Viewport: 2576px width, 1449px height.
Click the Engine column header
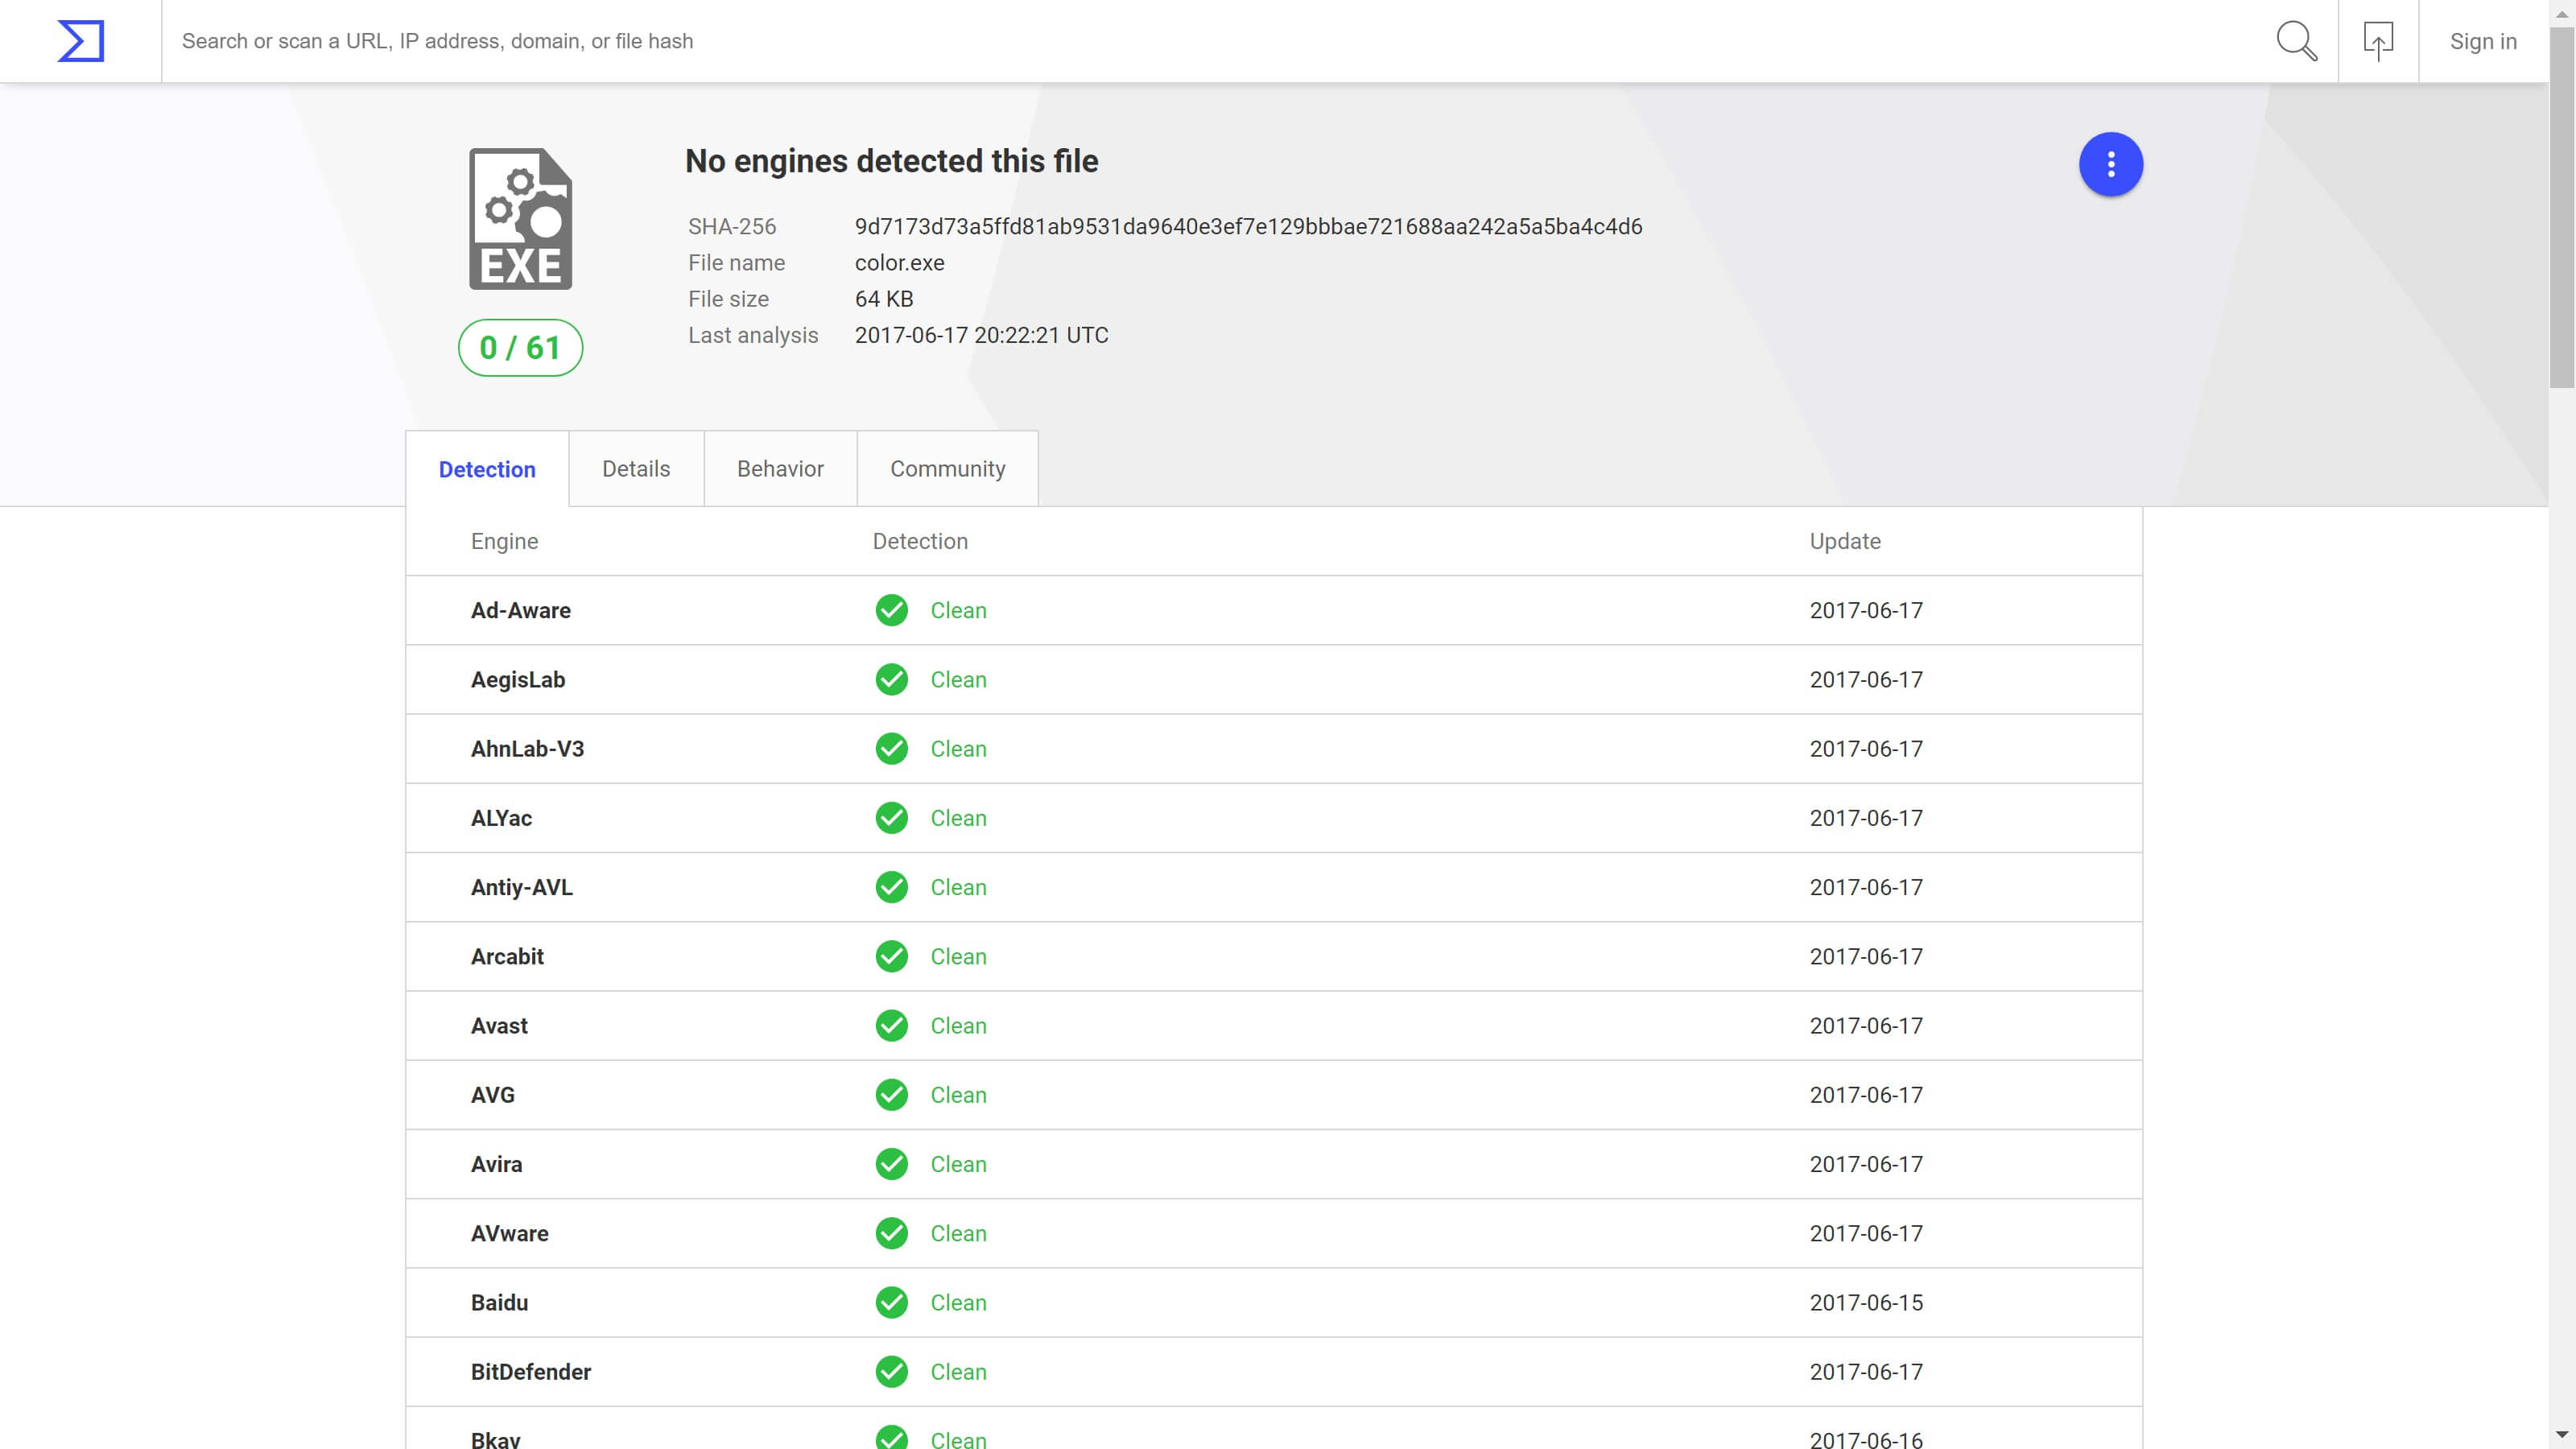tap(504, 541)
